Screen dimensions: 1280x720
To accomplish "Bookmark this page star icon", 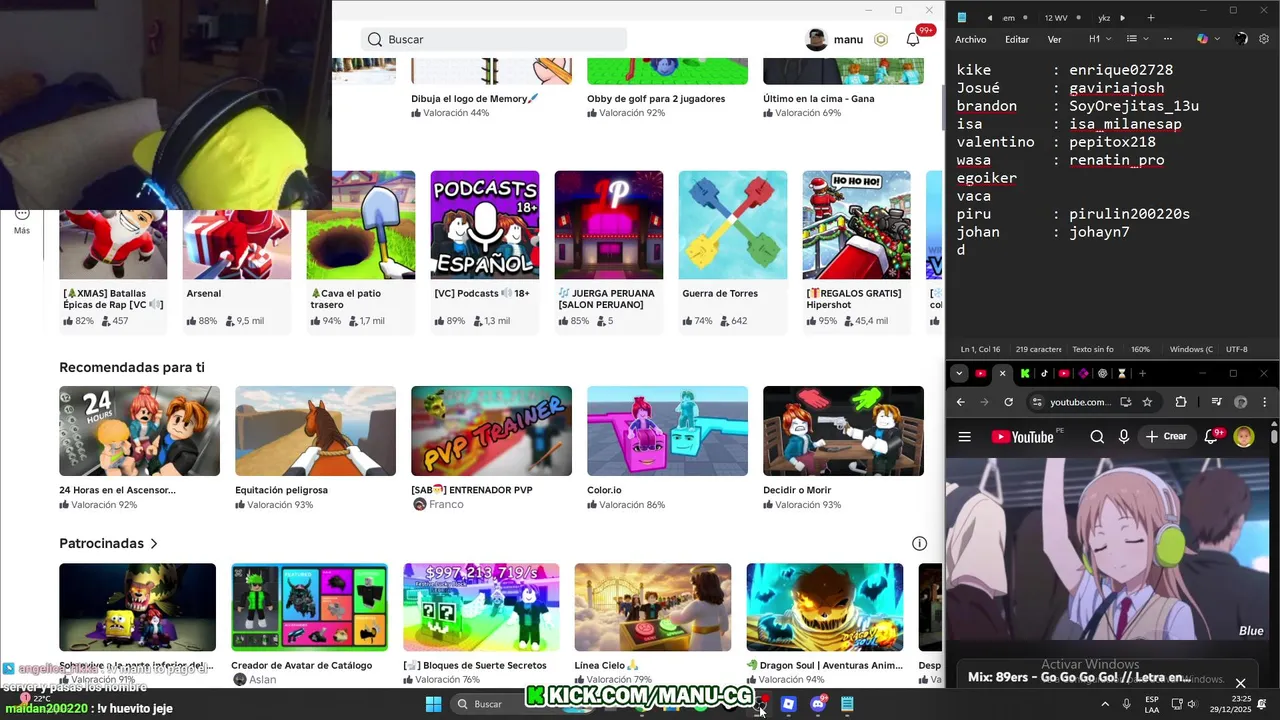I will click(x=1147, y=402).
